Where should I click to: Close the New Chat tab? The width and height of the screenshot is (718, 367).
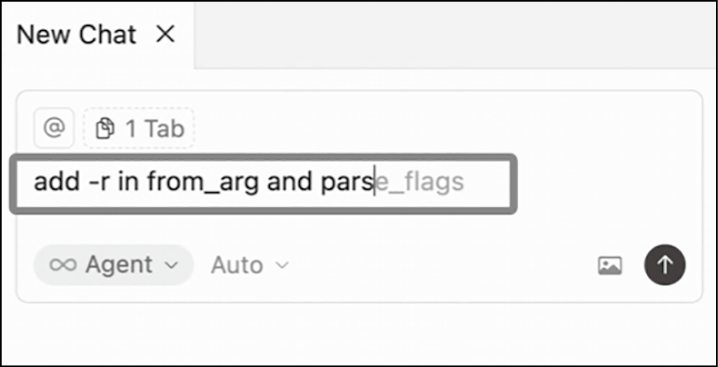[165, 34]
